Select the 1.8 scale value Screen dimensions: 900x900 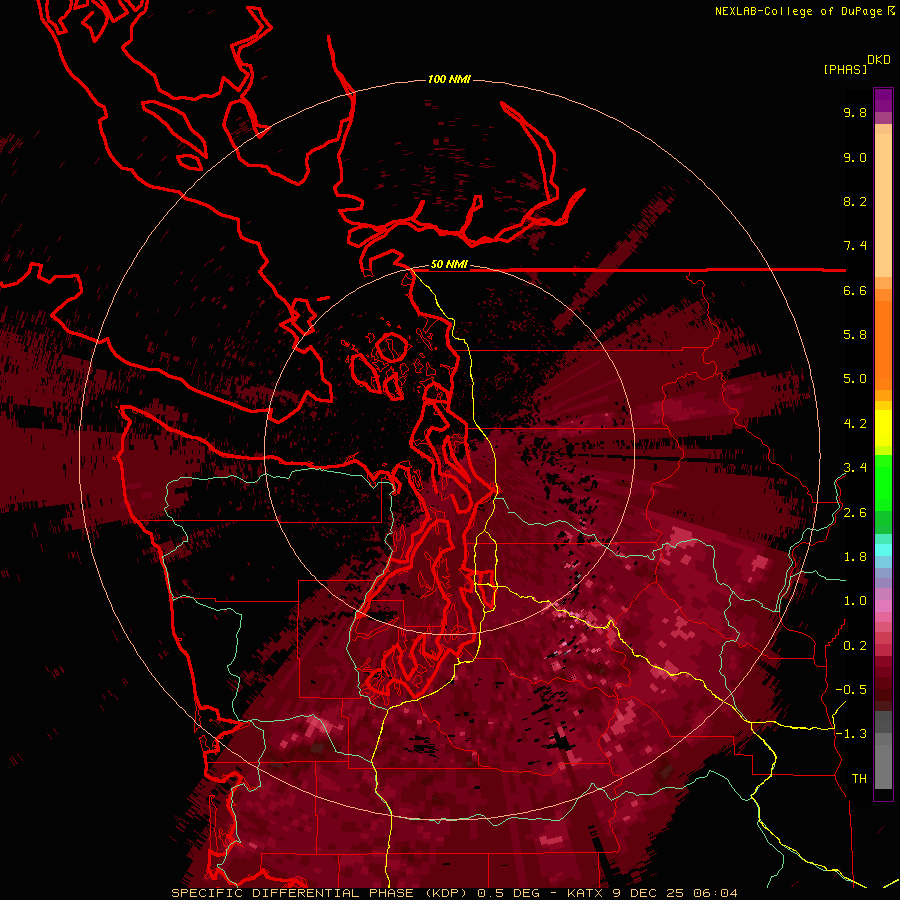coord(855,557)
